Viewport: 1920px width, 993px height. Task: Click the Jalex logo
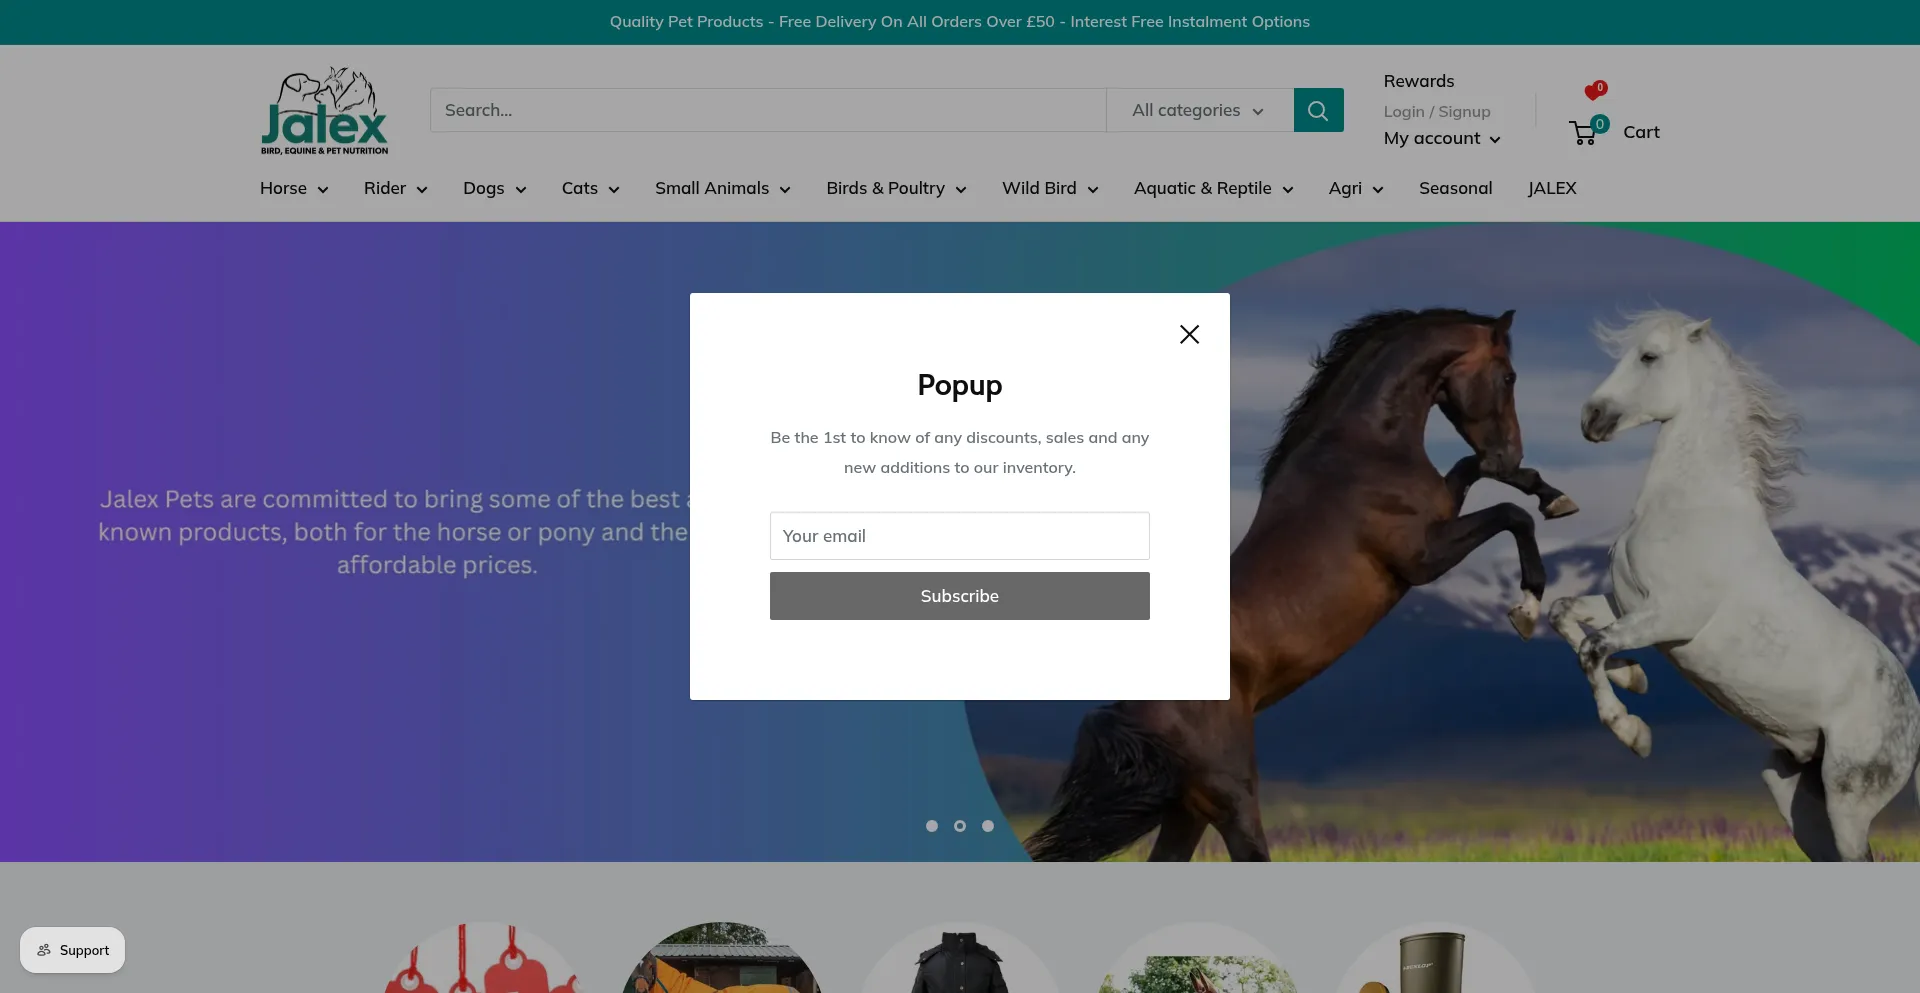324,111
